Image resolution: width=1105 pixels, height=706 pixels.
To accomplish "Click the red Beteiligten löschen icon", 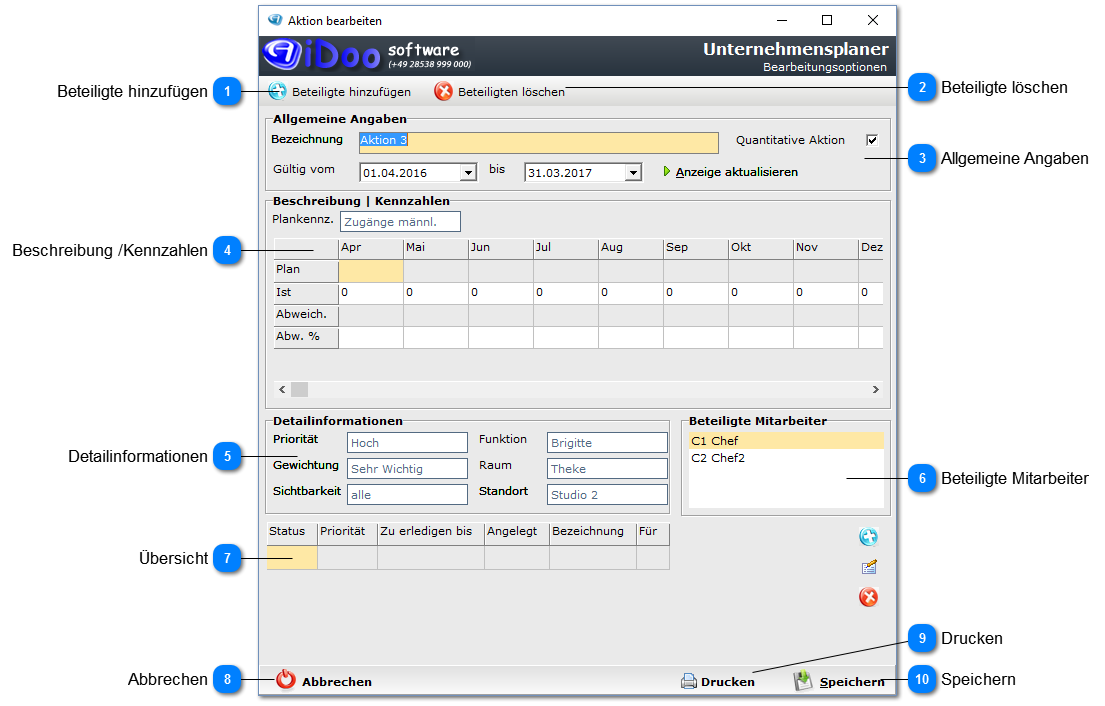I will point(443,91).
